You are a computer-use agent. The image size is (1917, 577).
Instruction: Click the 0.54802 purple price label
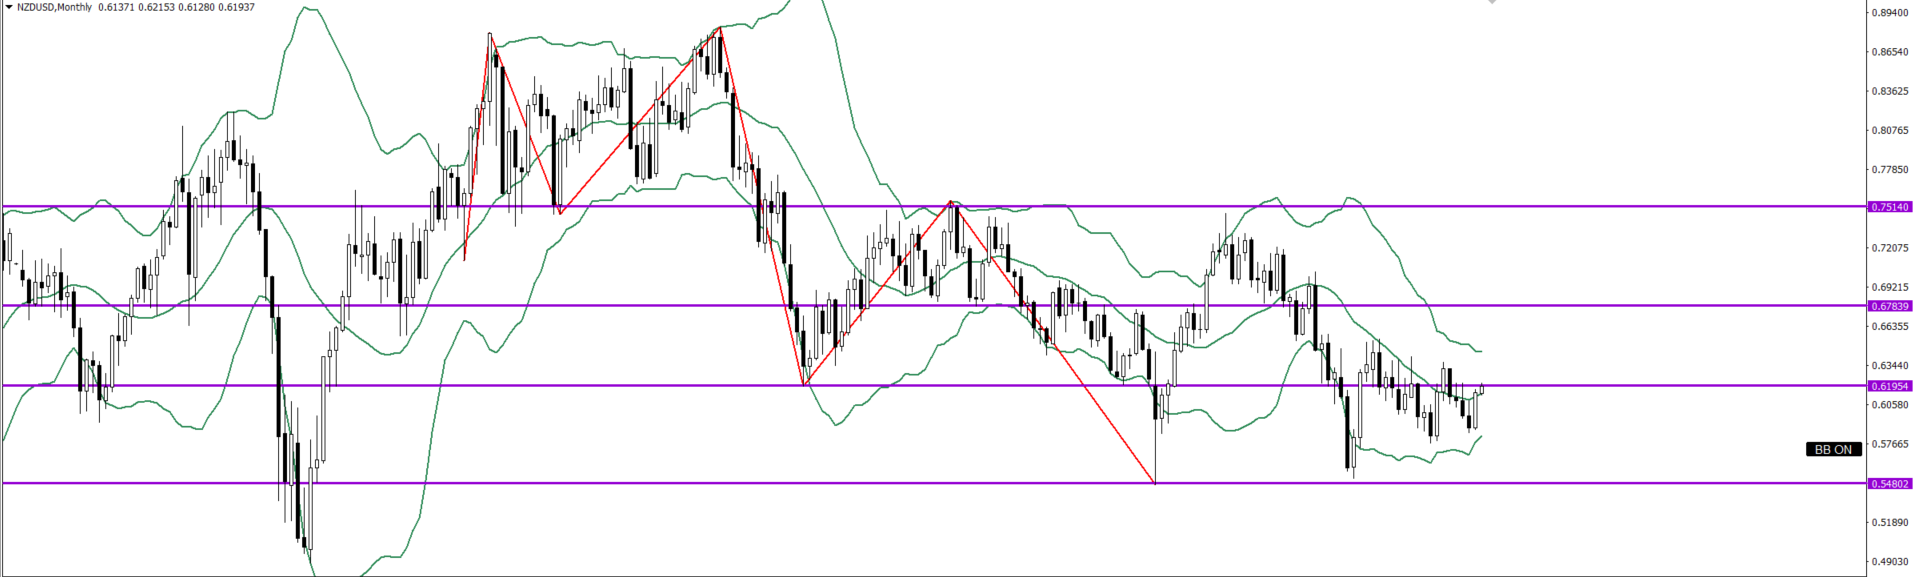click(x=1889, y=484)
